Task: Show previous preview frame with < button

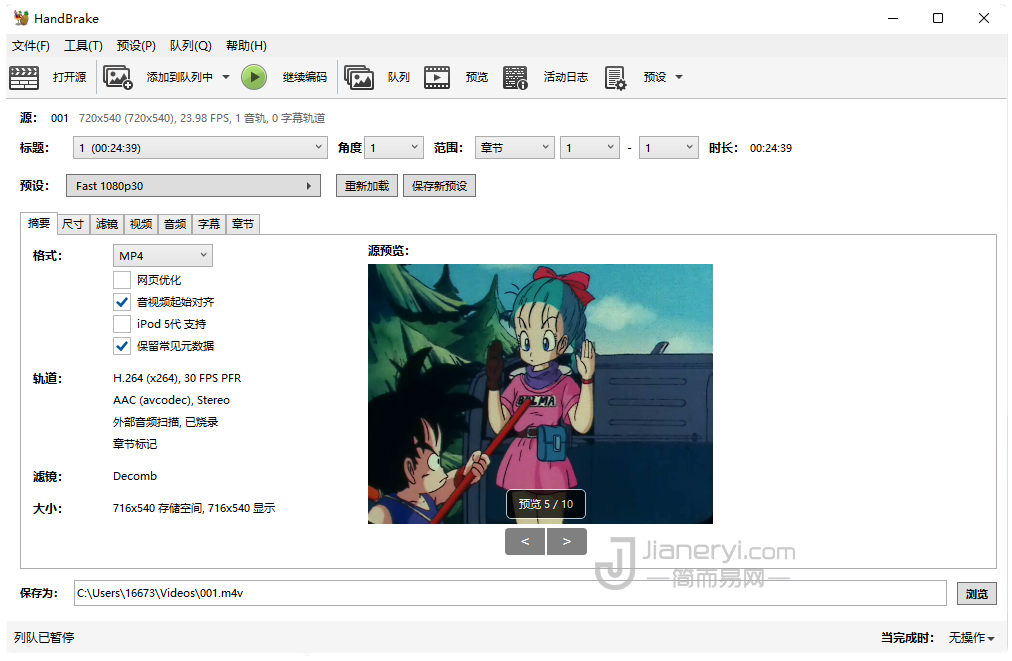Action: click(x=525, y=542)
